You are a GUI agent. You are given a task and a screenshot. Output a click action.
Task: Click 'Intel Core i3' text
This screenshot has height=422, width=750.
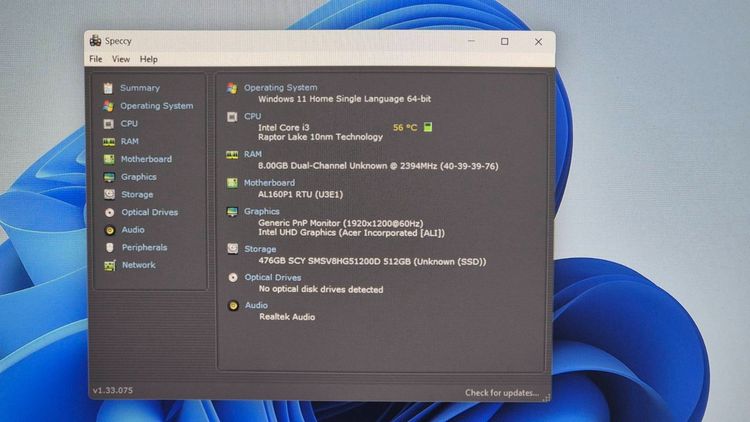click(284, 128)
